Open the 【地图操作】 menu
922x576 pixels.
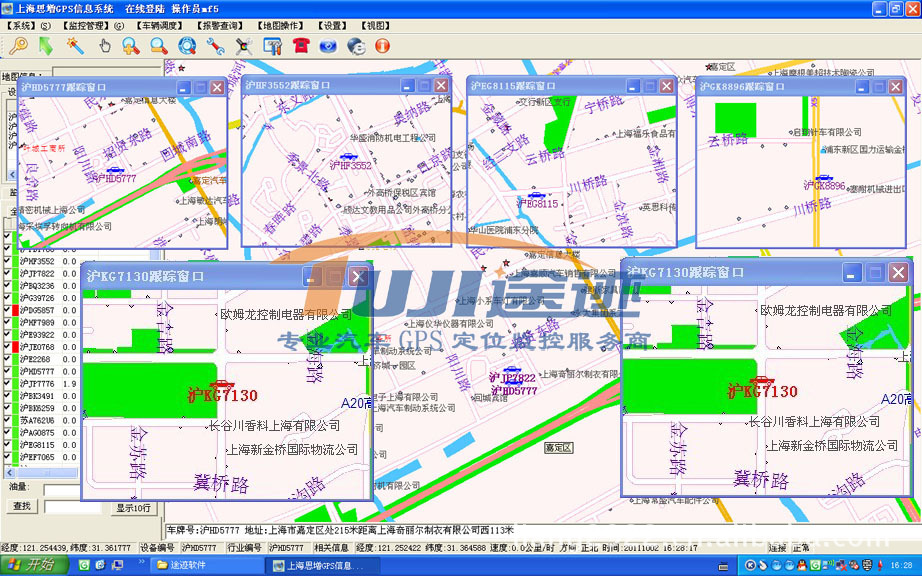(284, 25)
